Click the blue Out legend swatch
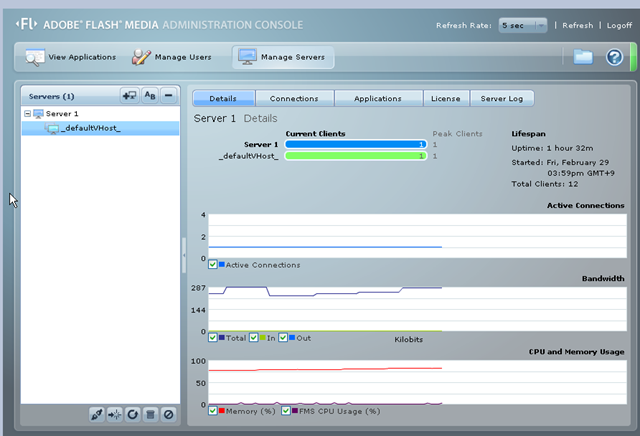This screenshot has width=640, height=436. (292, 337)
